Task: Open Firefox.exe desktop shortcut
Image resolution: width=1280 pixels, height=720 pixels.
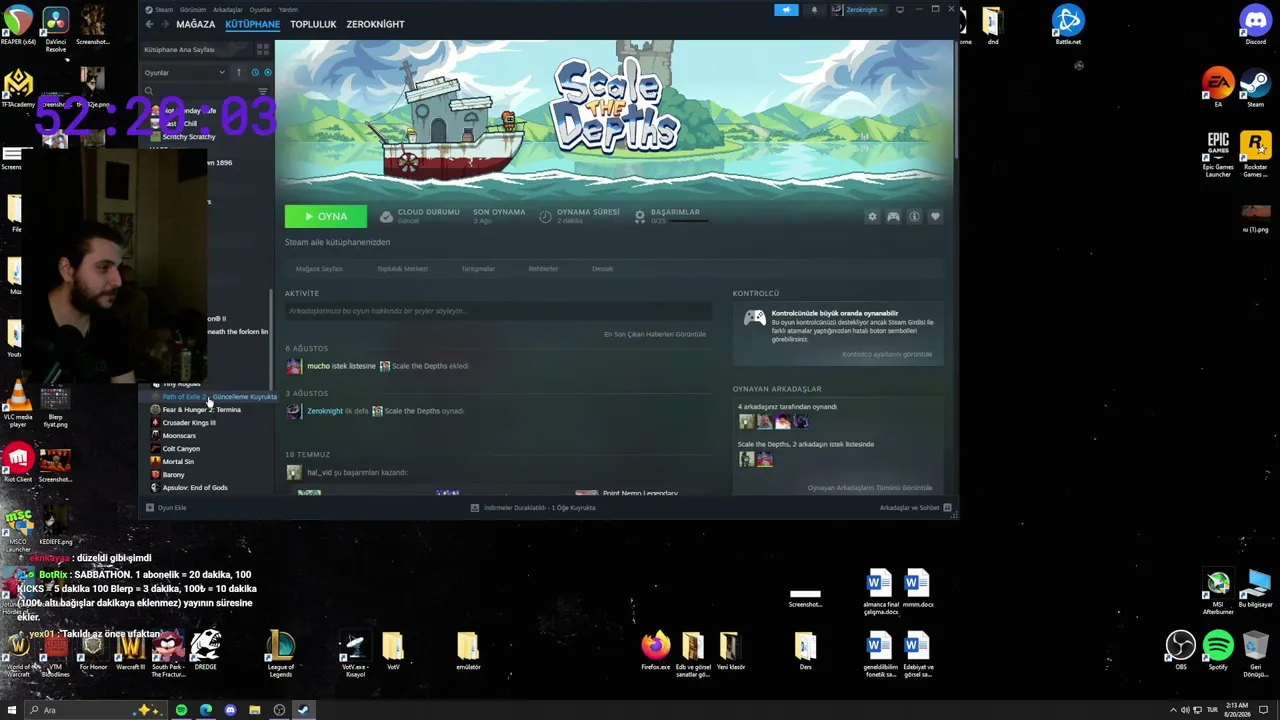Action: point(656,650)
